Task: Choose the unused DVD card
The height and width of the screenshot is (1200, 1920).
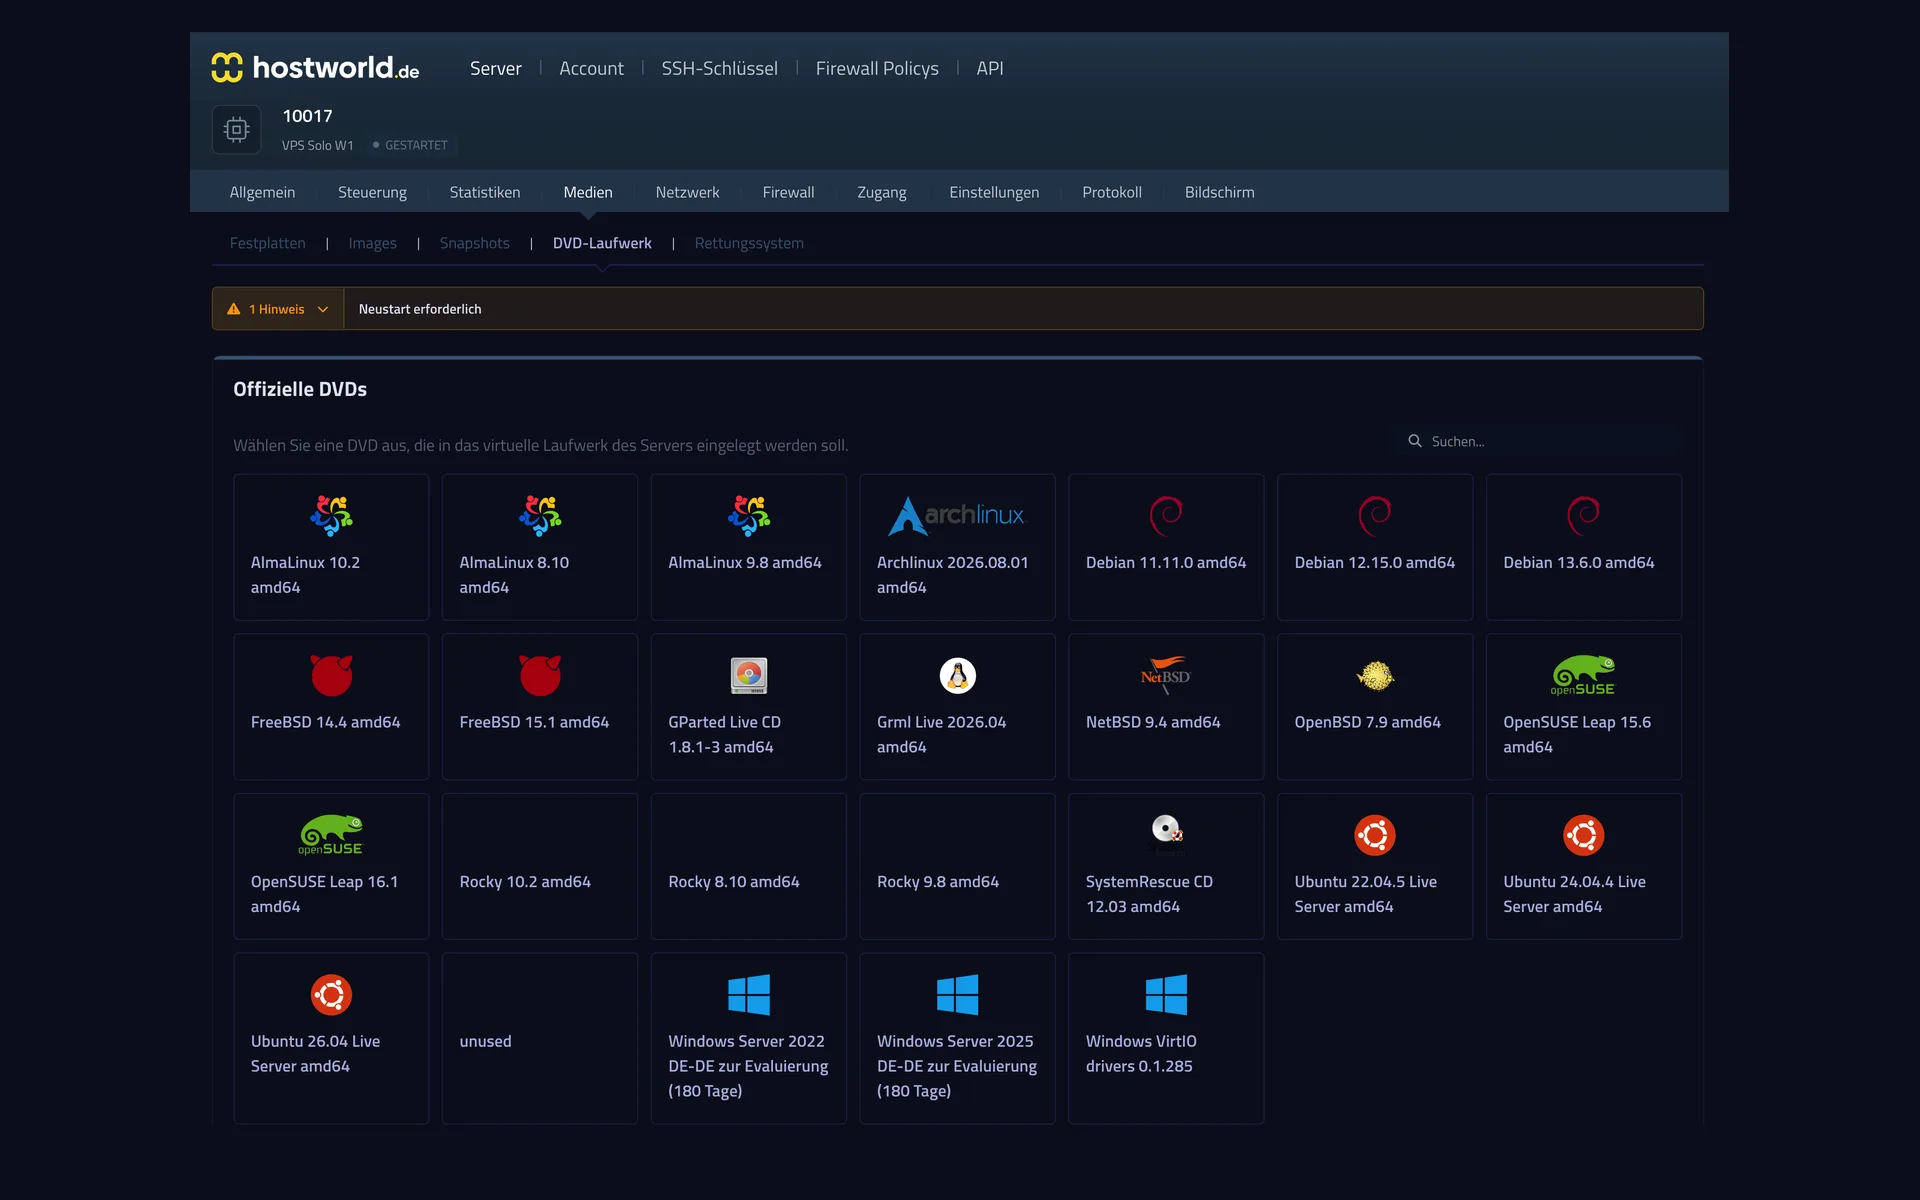Action: tap(540, 1038)
